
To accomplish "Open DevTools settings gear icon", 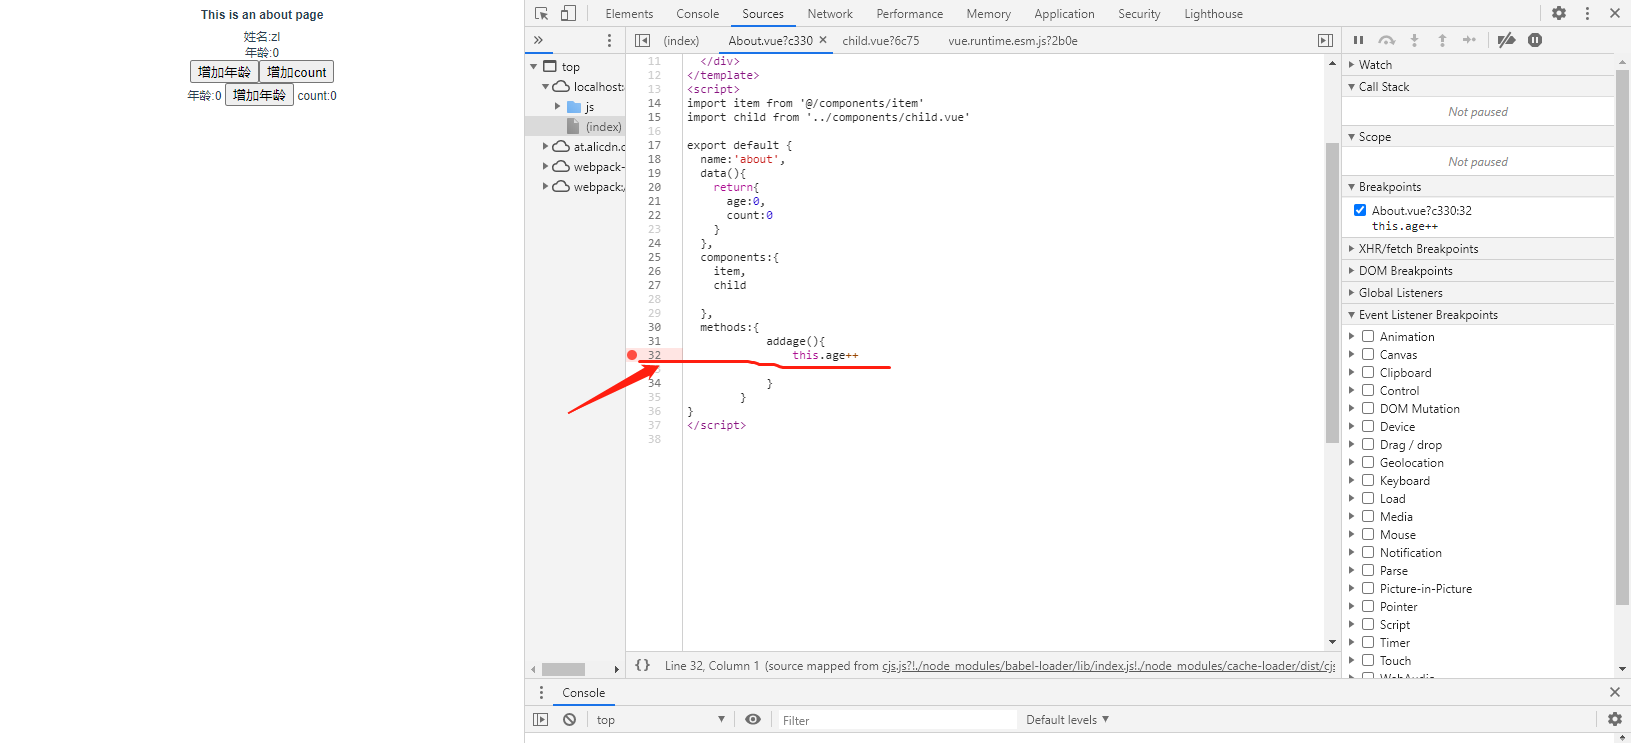I will tap(1559, 13).
